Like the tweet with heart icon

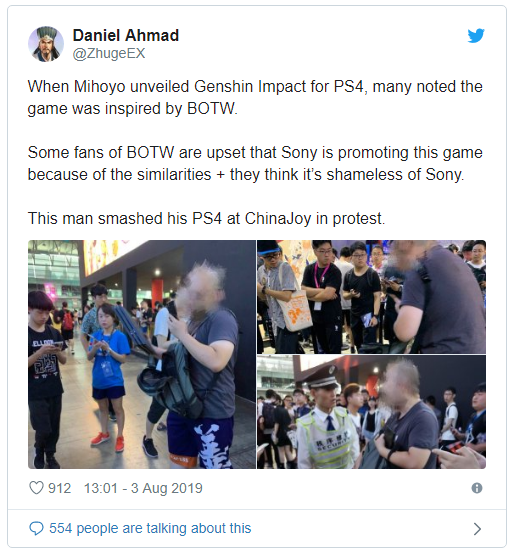coord(36,488)
